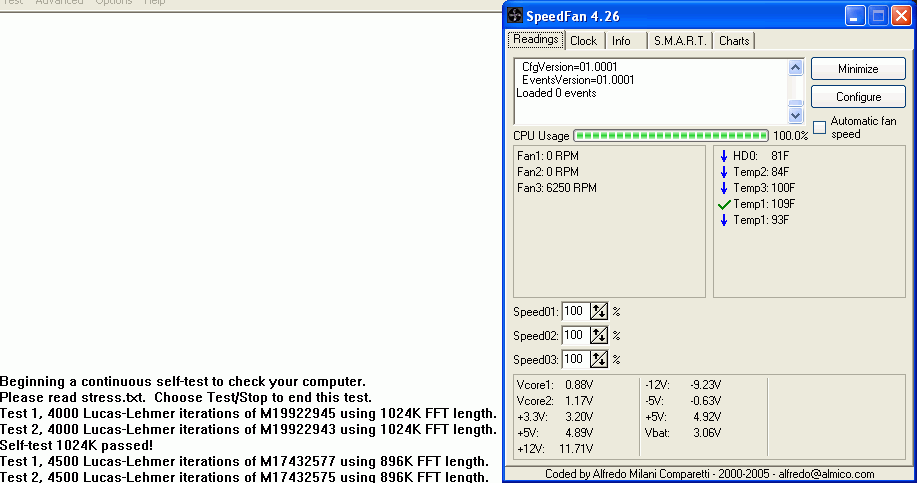Open the Info tab
This screenshot has width=917, height=483.
(x=621, y=41)
